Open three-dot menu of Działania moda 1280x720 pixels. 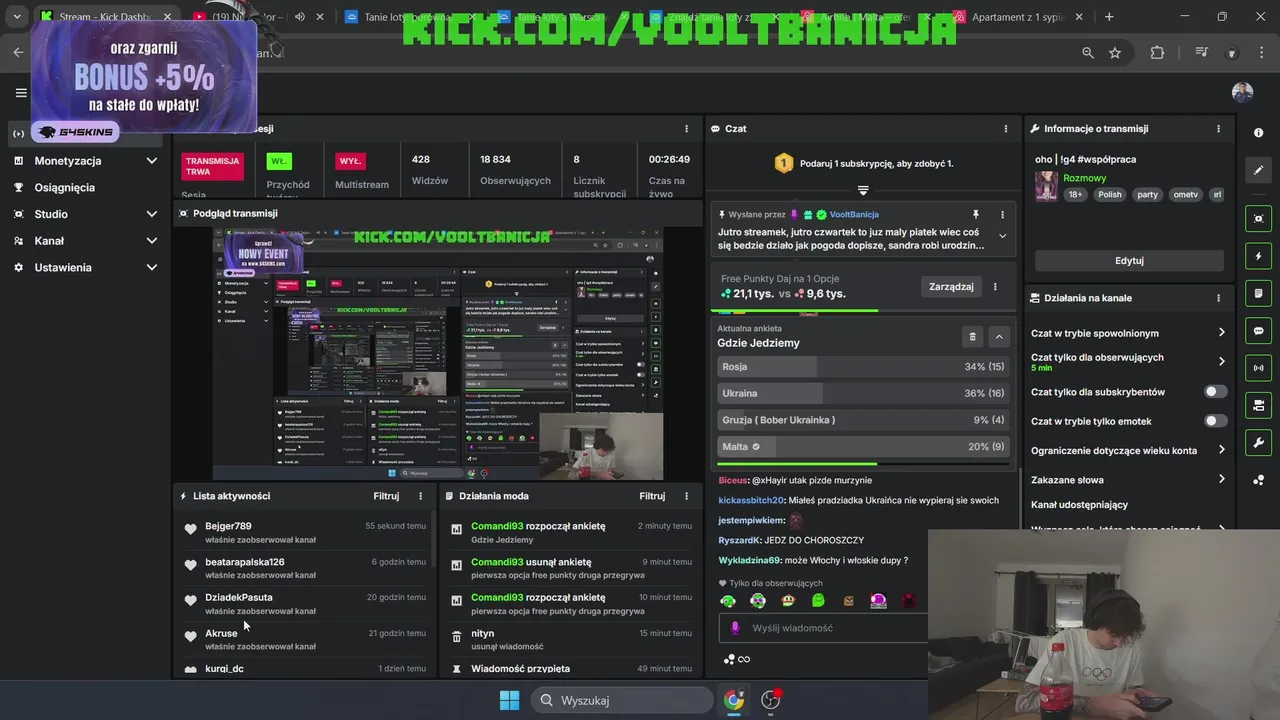click(x=686, y=496)
